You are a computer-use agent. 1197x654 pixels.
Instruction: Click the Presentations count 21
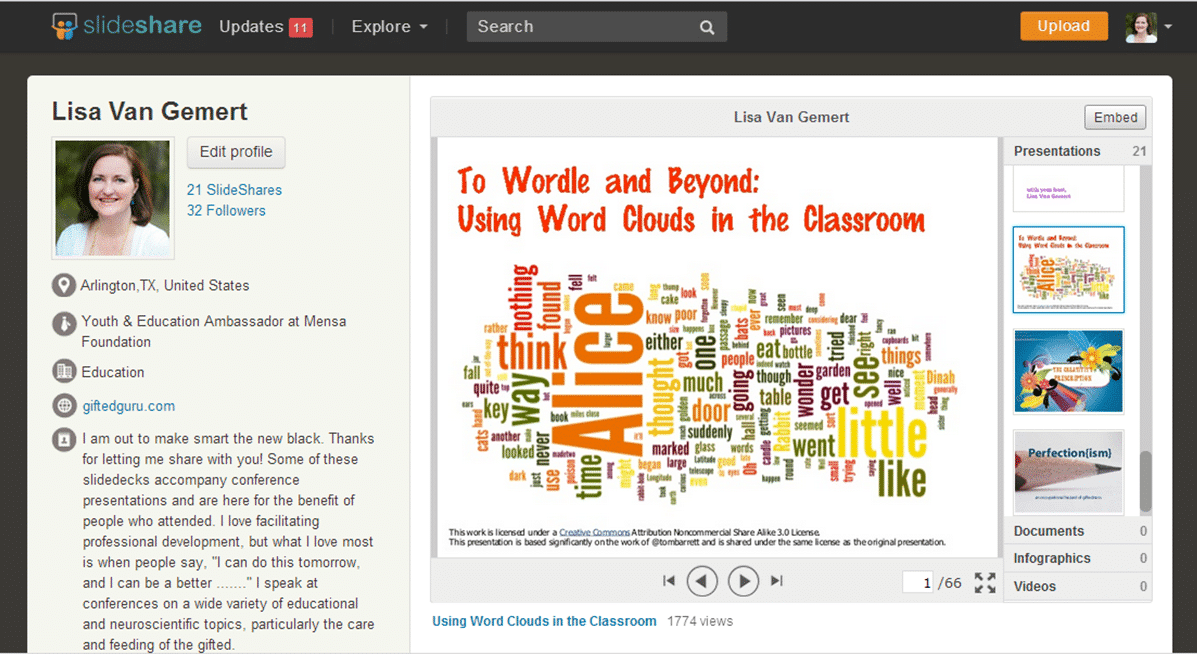(x=1139, y=151)
